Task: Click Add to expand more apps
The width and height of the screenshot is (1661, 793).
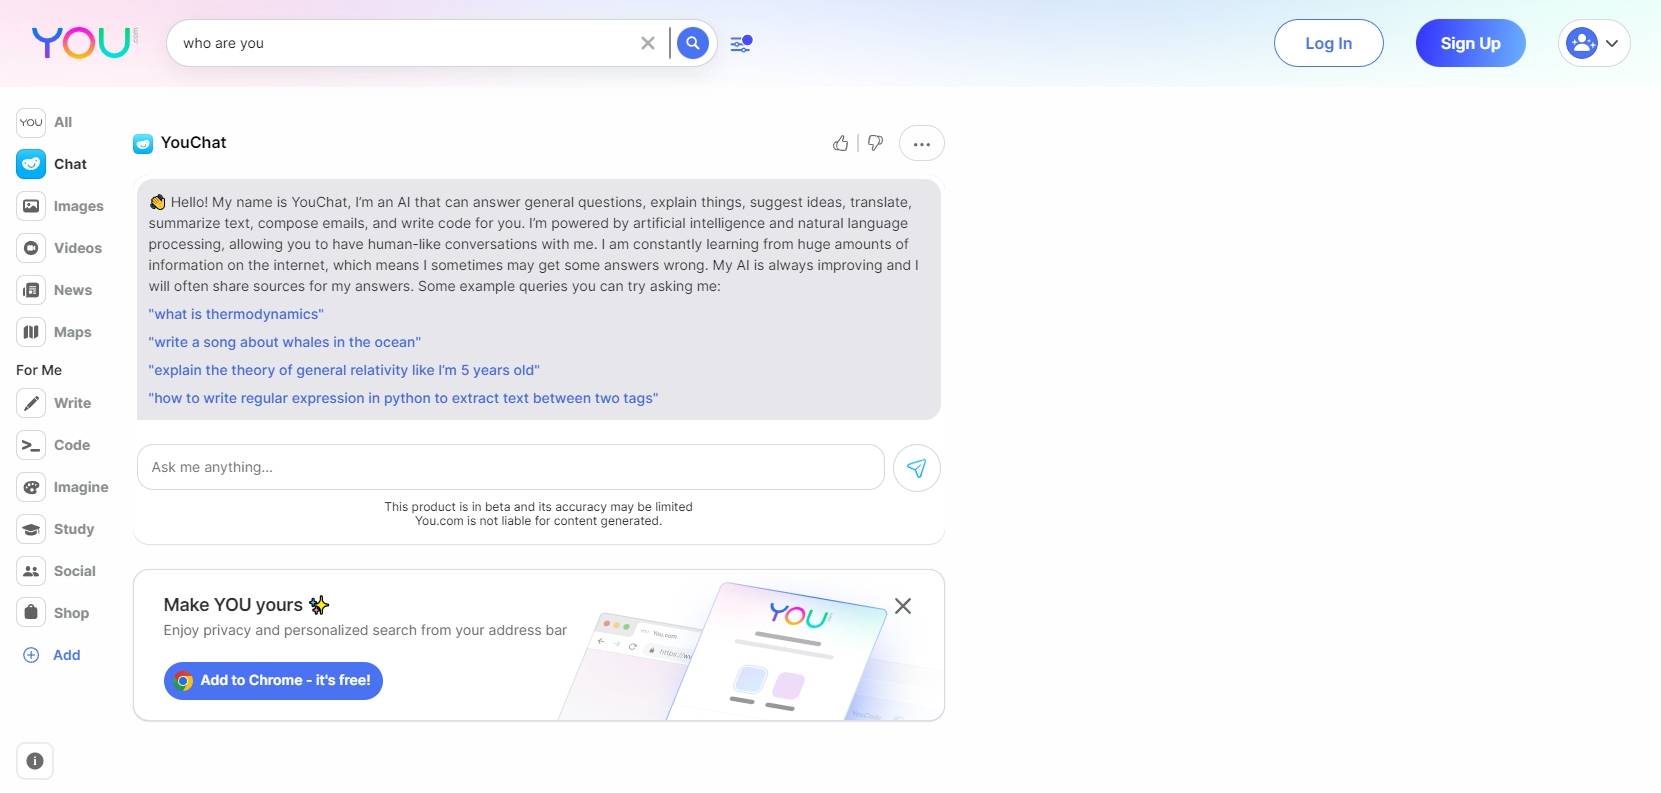Action: click(52, 655)
